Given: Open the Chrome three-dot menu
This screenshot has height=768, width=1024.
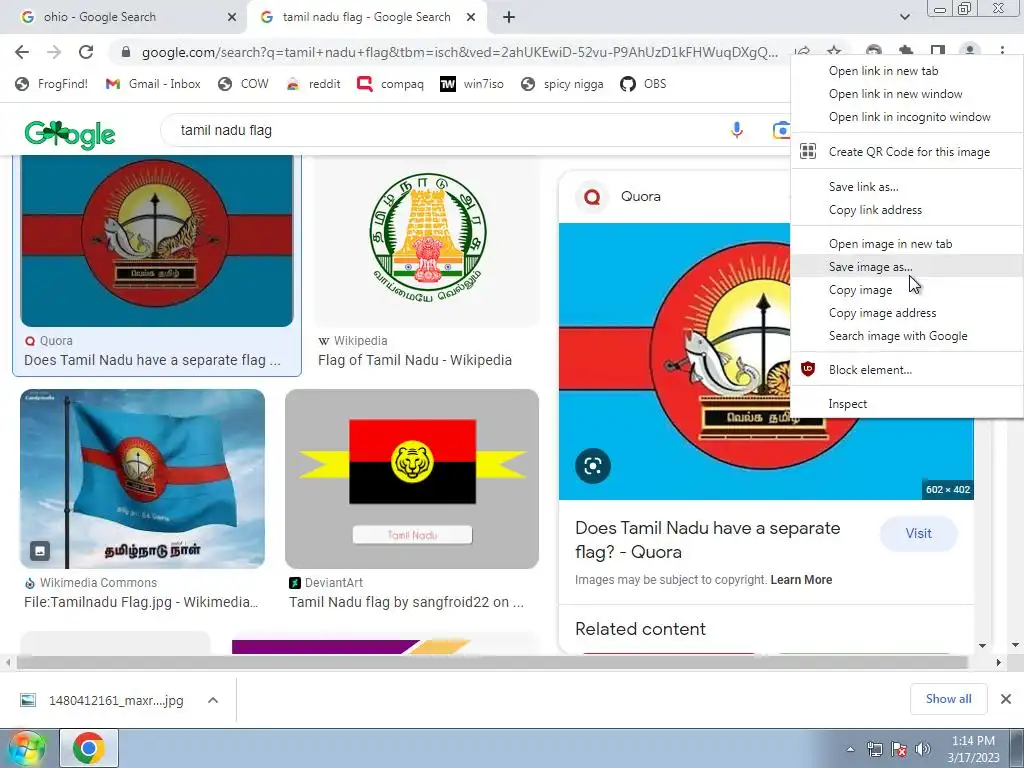Looking at the screenshot, I should coord(1002,52).
